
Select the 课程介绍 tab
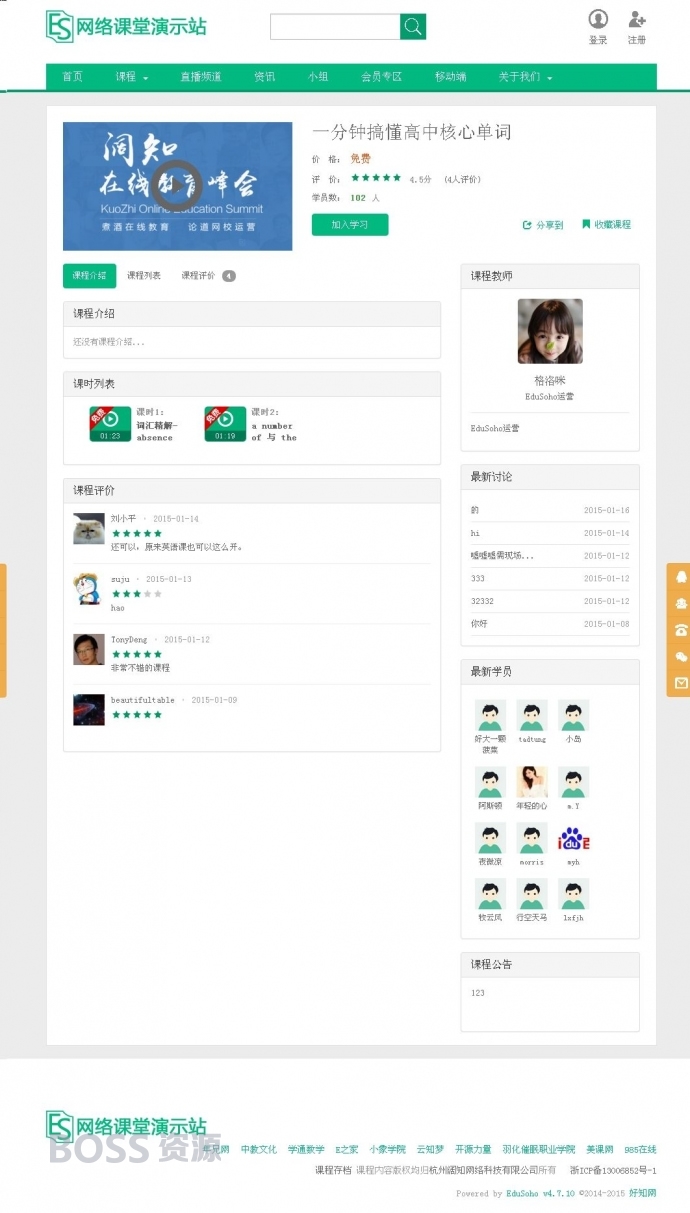[x=89, y=276]
